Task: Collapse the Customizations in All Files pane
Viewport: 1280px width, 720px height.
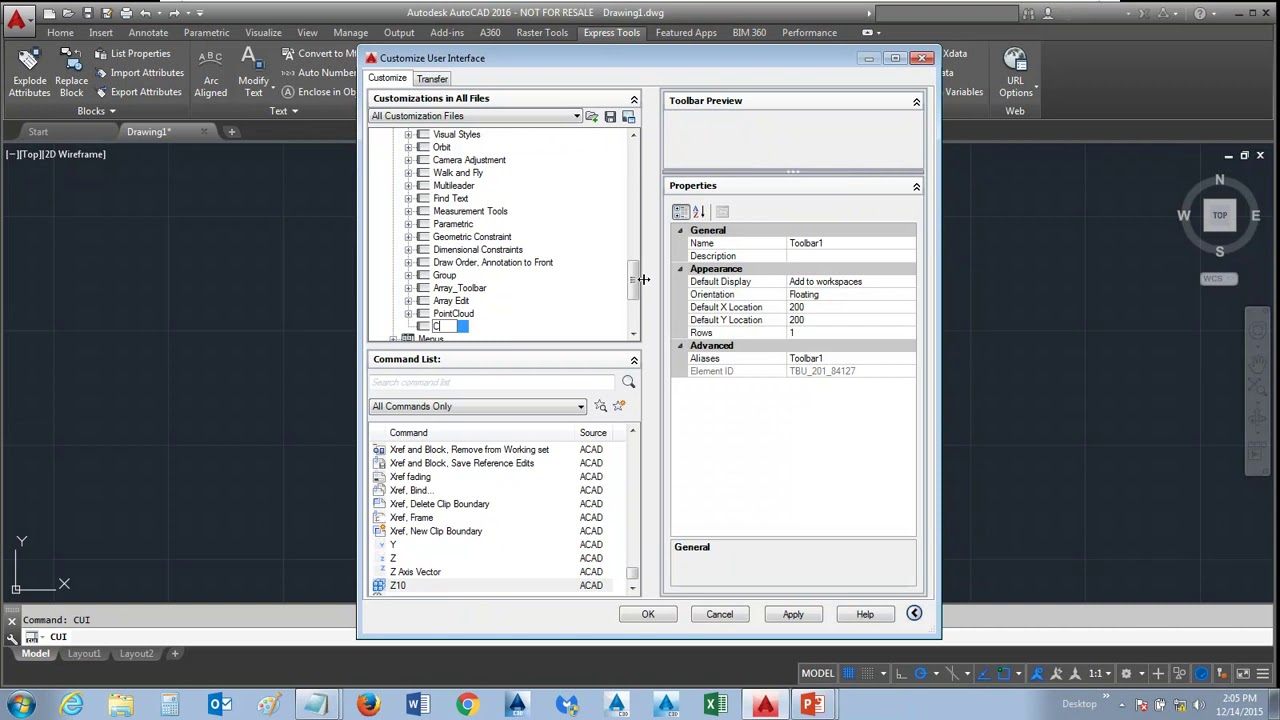Action: [x=634, y=99]
